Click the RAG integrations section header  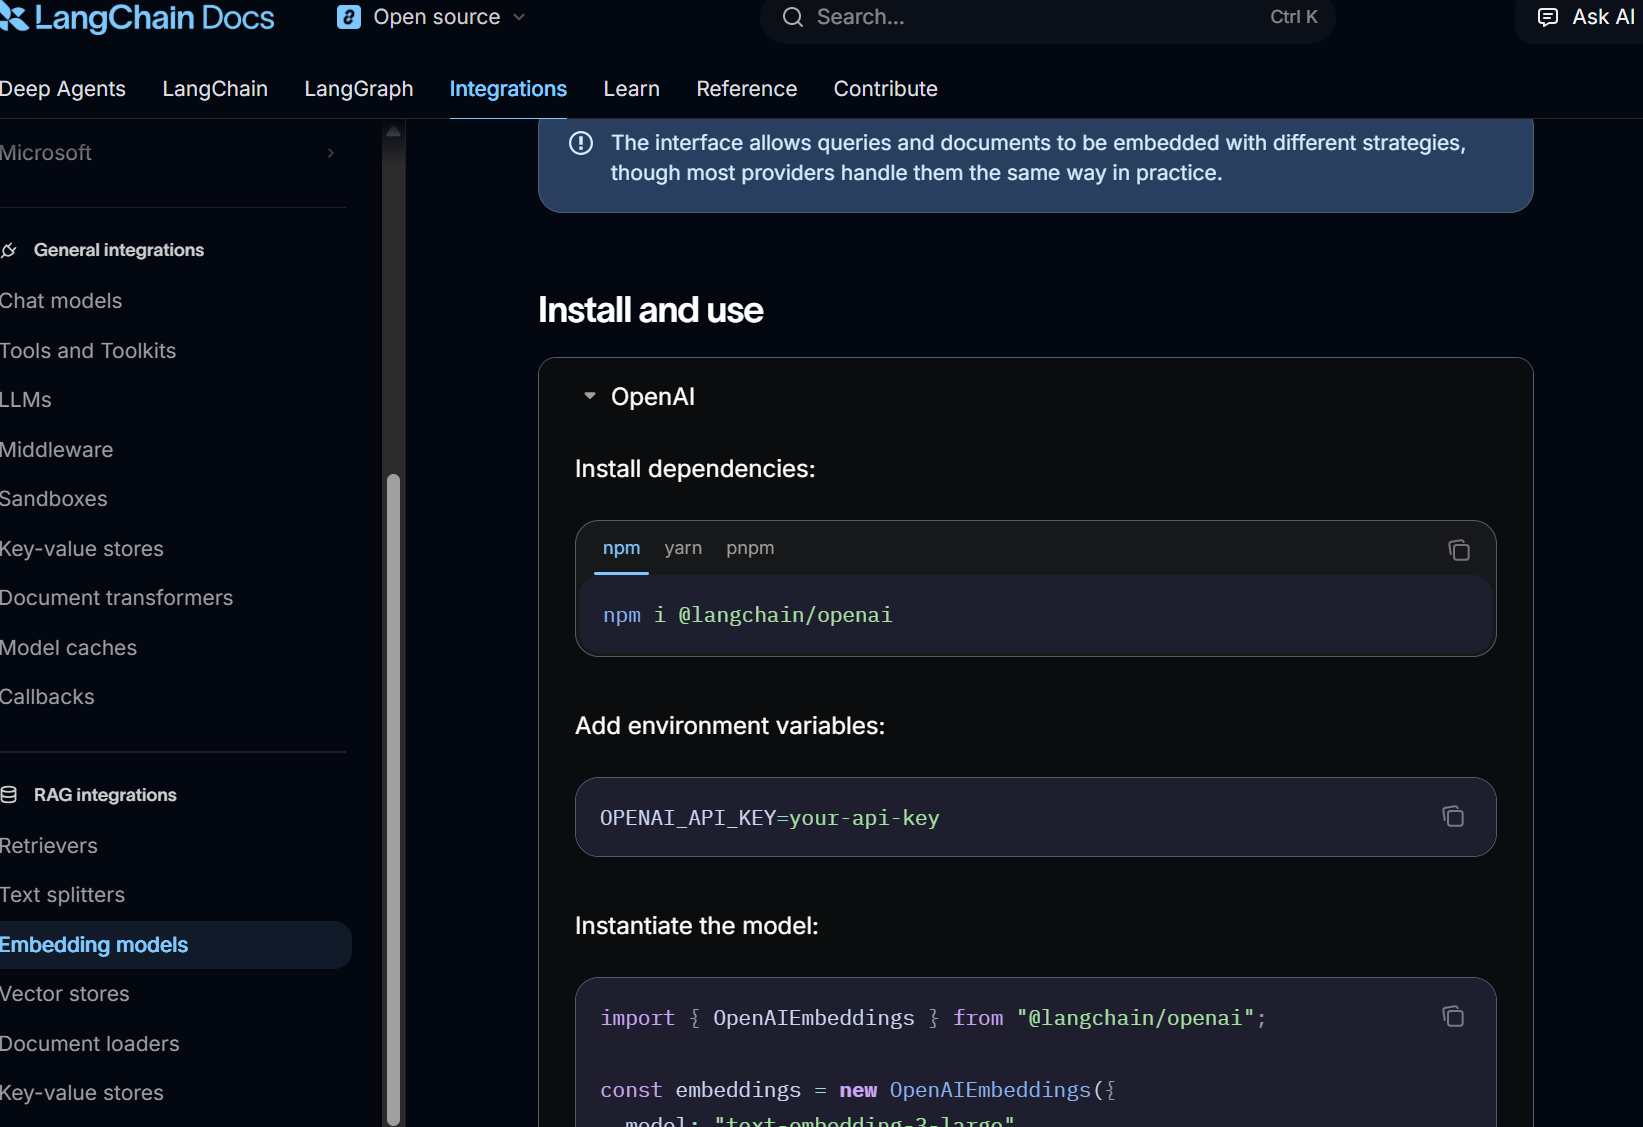[105, 795]
